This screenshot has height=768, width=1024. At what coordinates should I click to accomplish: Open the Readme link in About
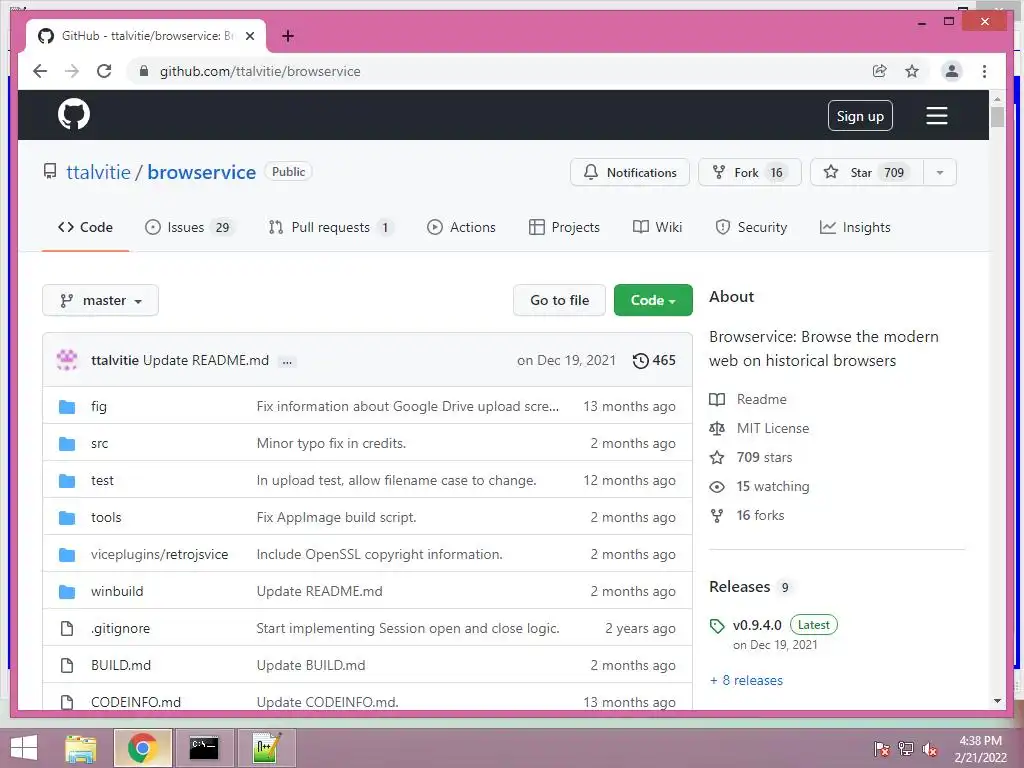pyautogui.click(x=761, y=399)
